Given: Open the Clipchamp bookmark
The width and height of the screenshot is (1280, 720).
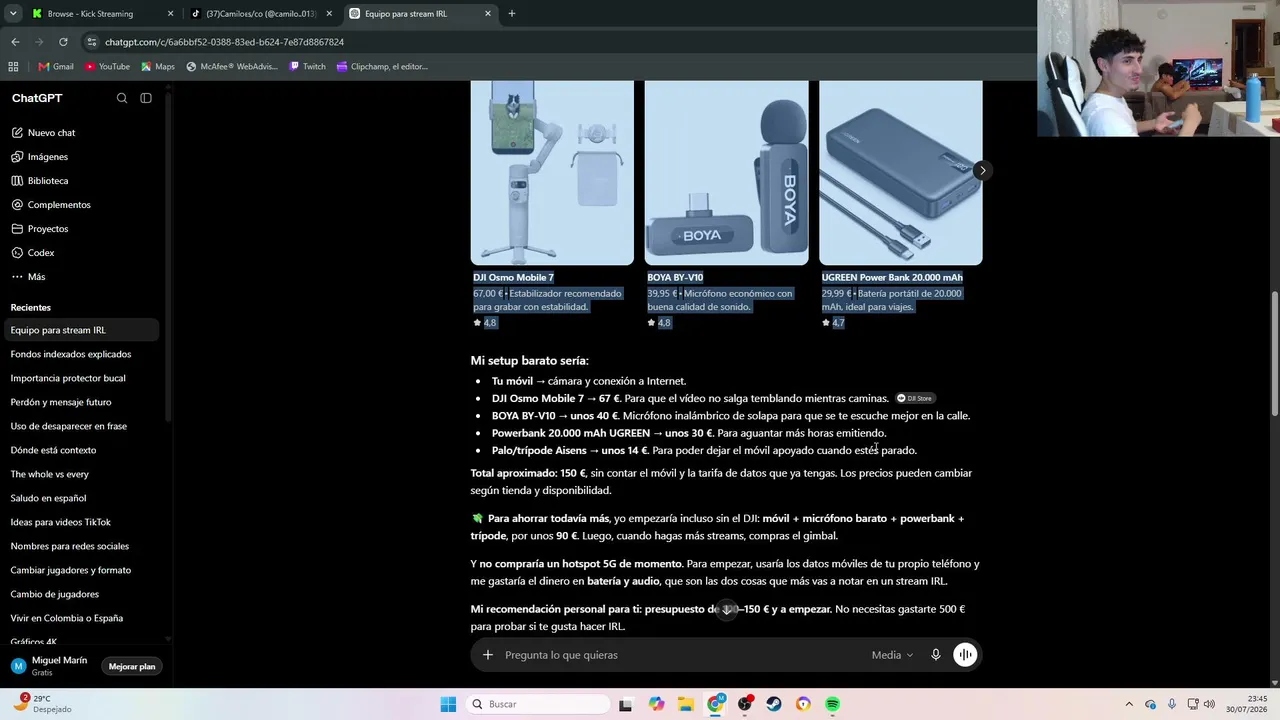Looking at the screenshot, I should 382,67.
